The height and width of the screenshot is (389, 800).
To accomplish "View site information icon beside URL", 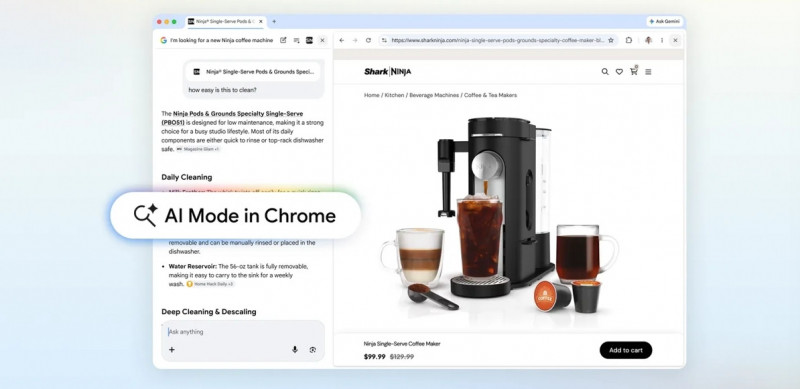I will pyautogui.click(x=384, y=40).
